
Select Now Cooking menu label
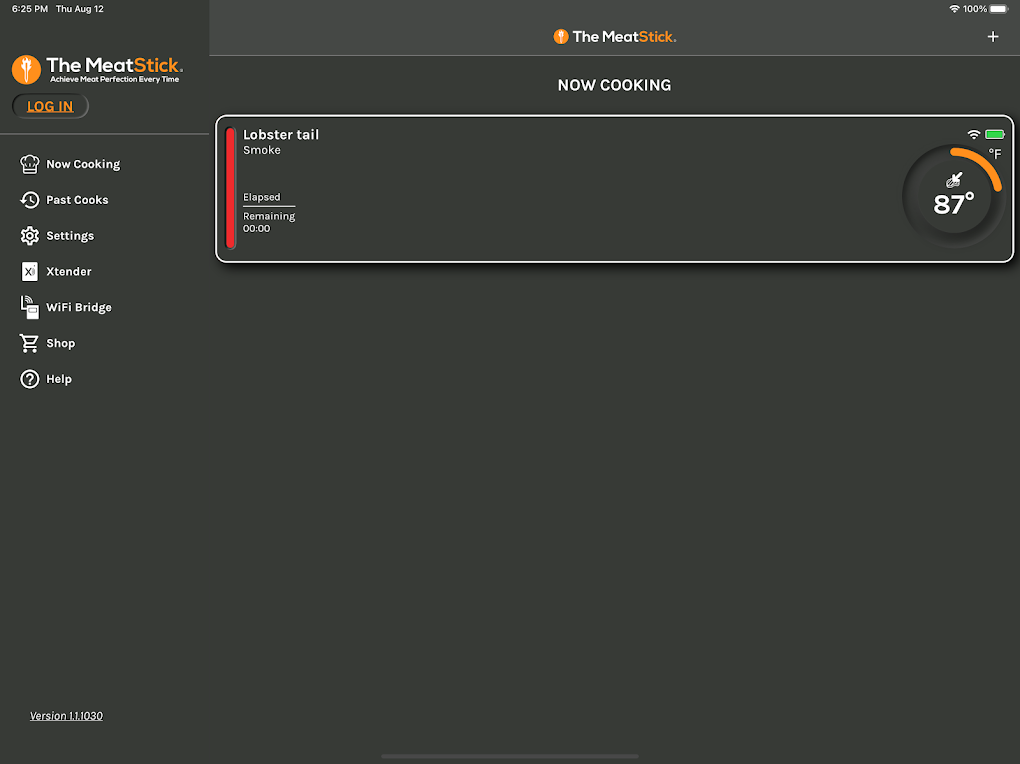coord(83,164)
